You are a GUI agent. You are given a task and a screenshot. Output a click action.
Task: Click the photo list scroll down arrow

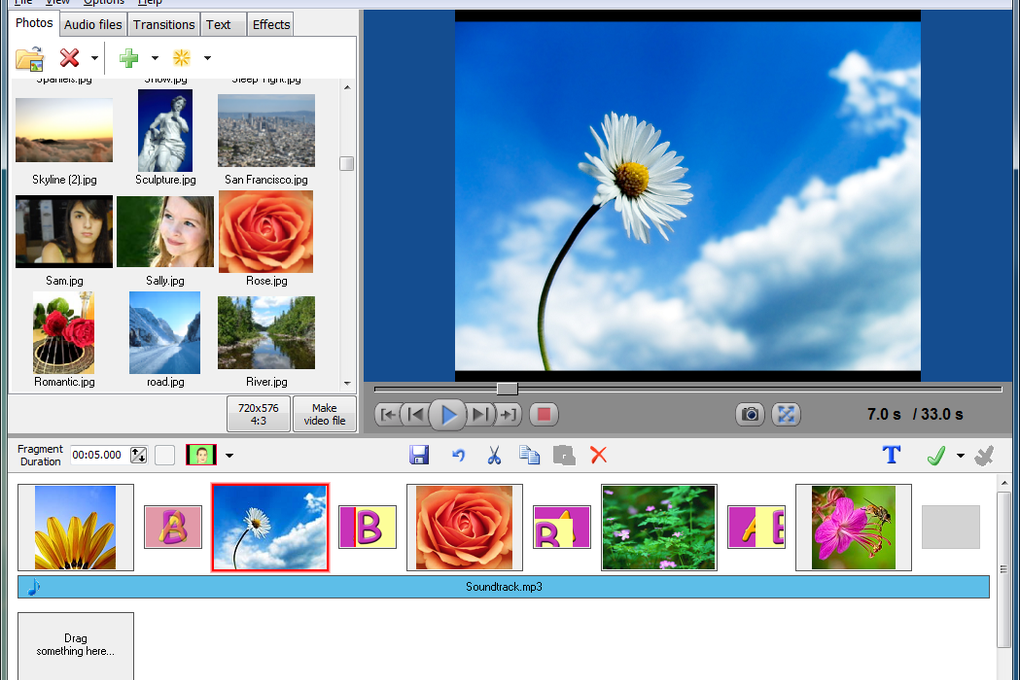pos(347,383)
